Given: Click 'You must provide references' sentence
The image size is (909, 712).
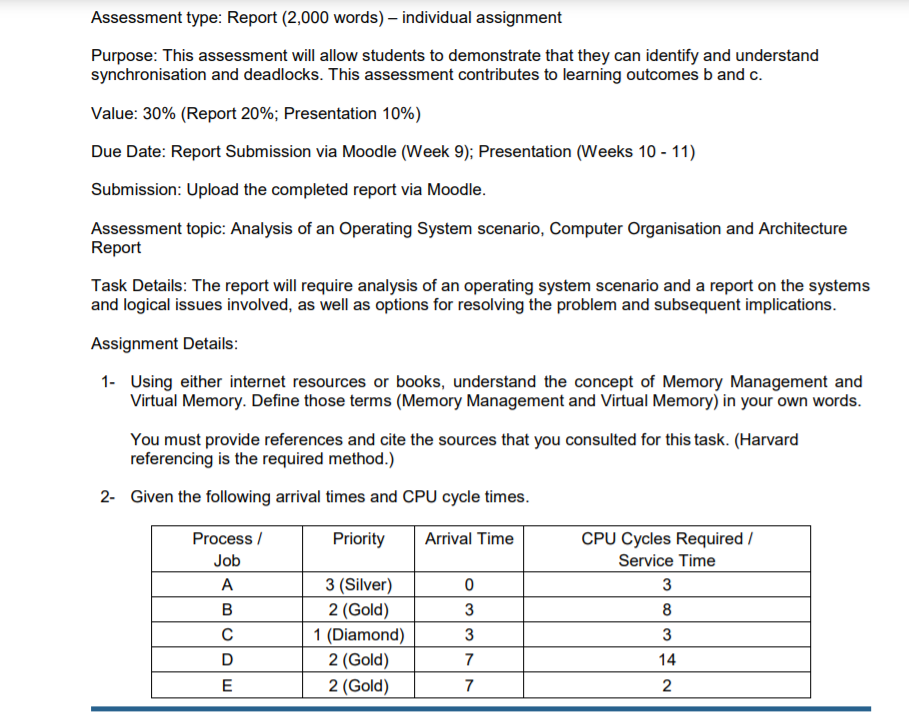Looking at the screenshot, I should [x=464, y=440].
